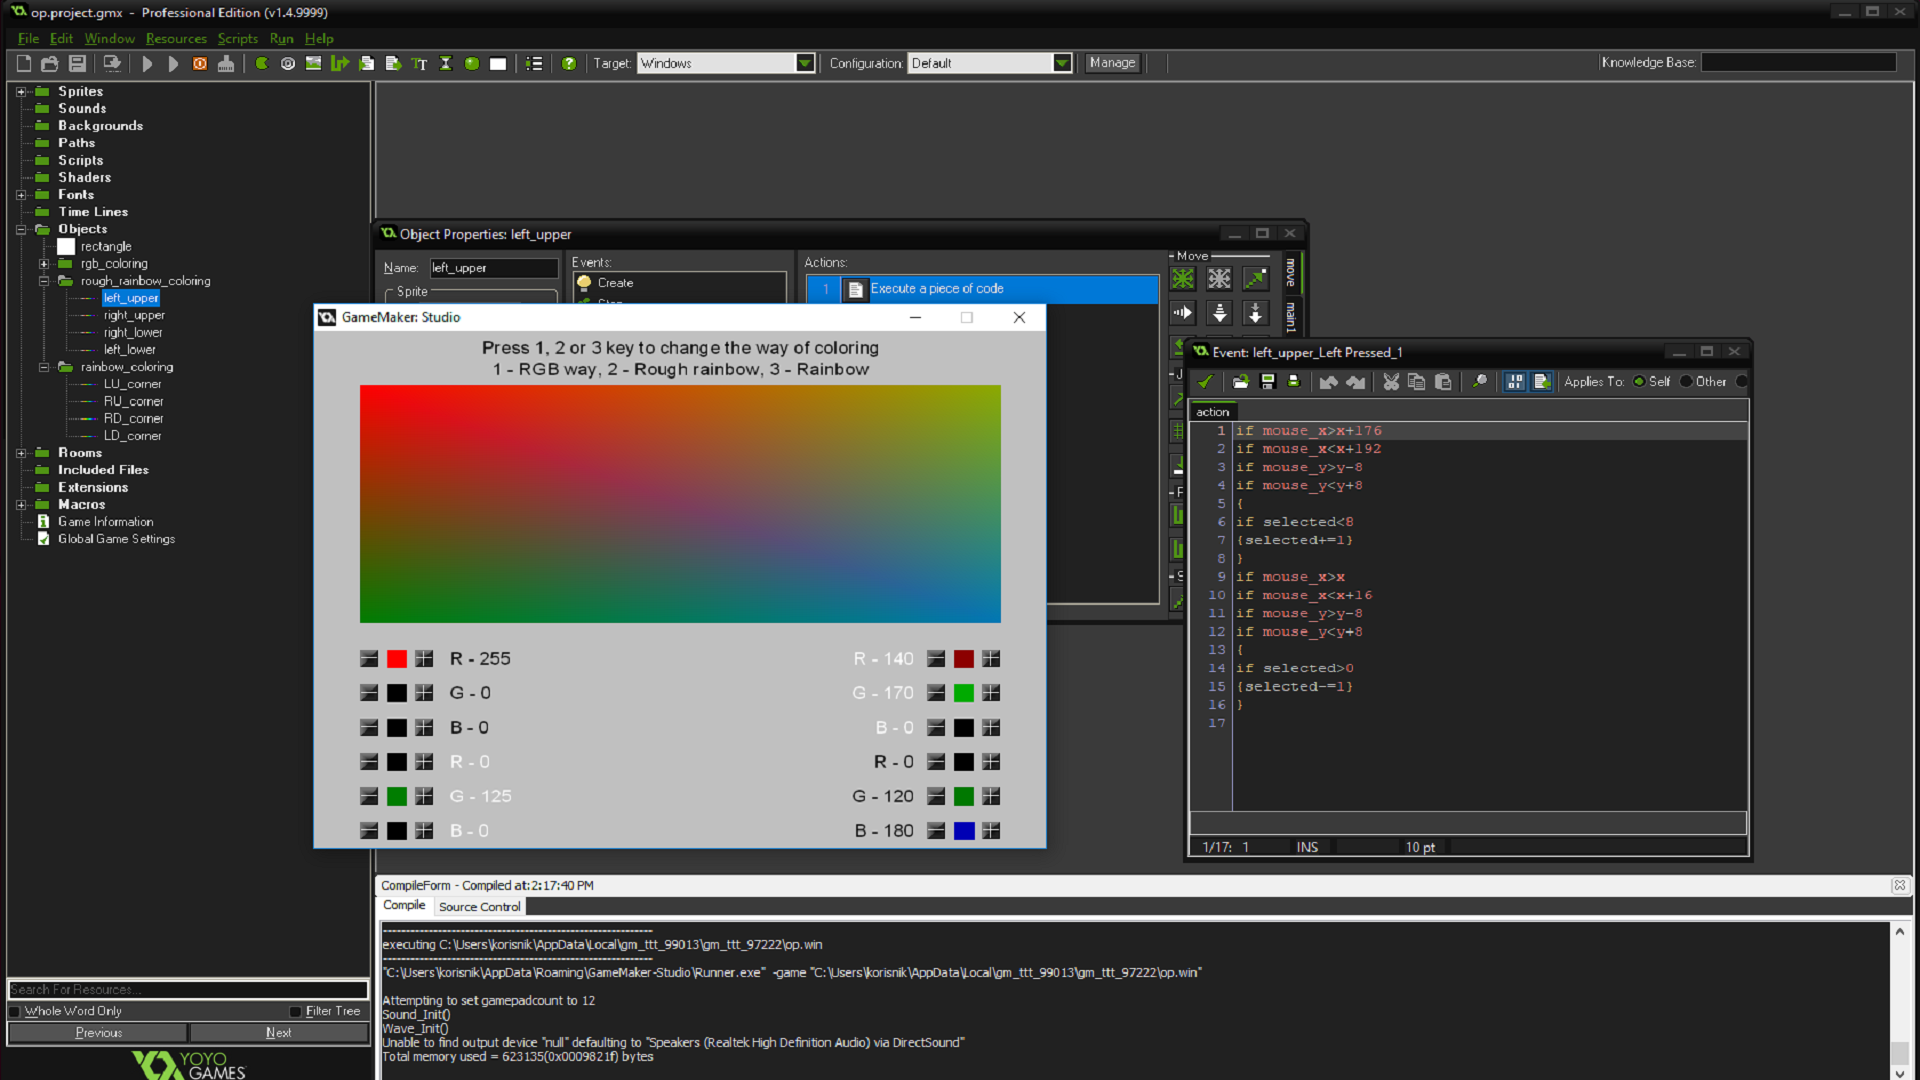Cut selected code with the scissors icon
The height and width of the screenshot is (1080, 1920).
coord(1391,382)
